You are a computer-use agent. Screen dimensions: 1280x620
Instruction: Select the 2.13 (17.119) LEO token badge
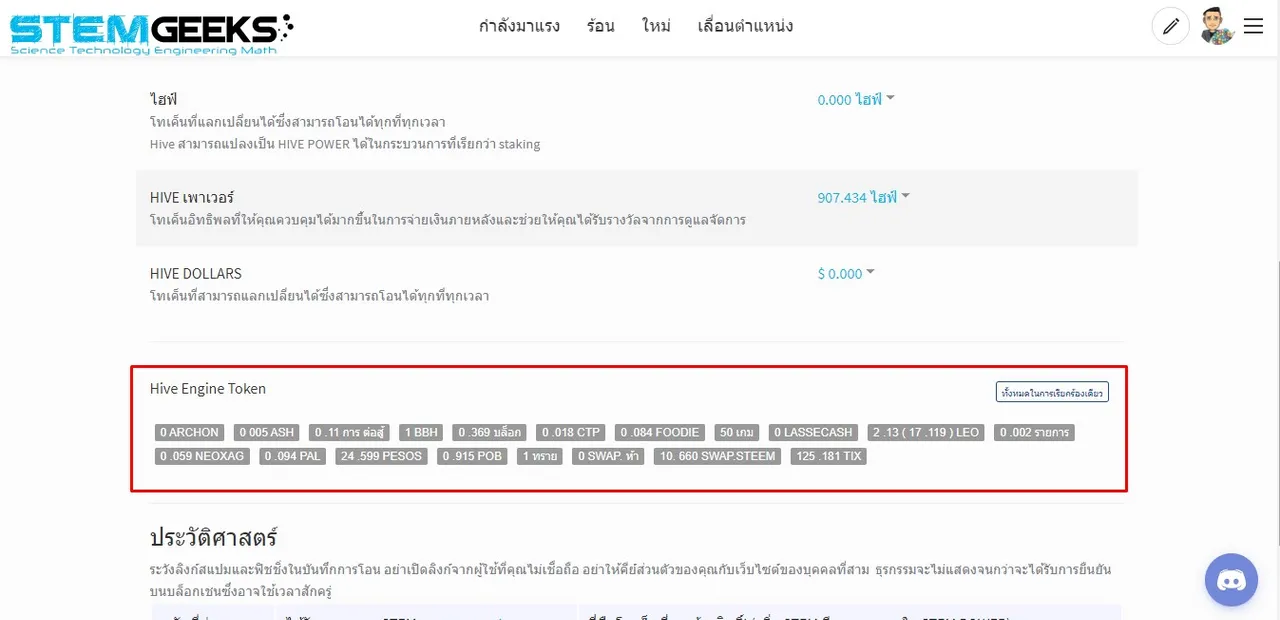click(926, 432)
